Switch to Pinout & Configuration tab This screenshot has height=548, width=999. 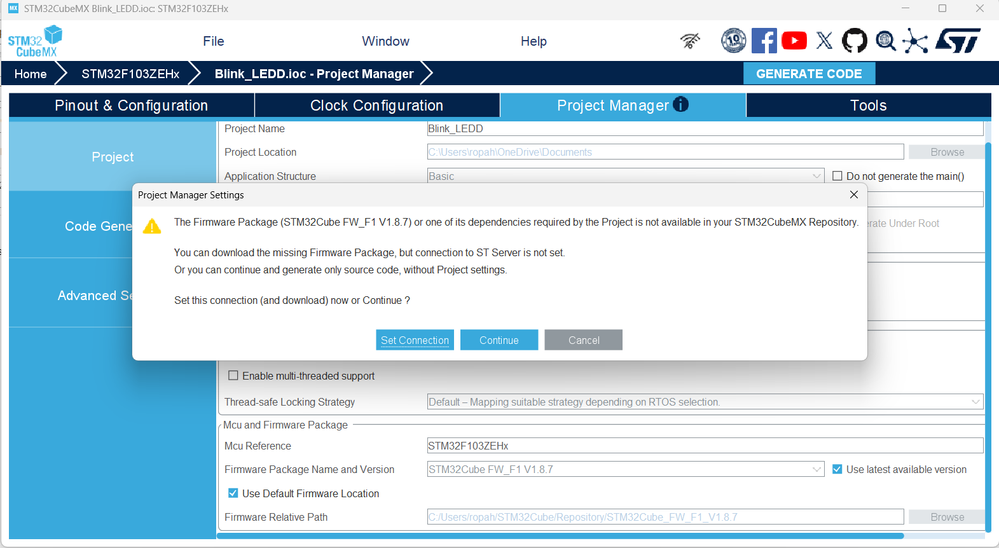[x=132, y=105]
